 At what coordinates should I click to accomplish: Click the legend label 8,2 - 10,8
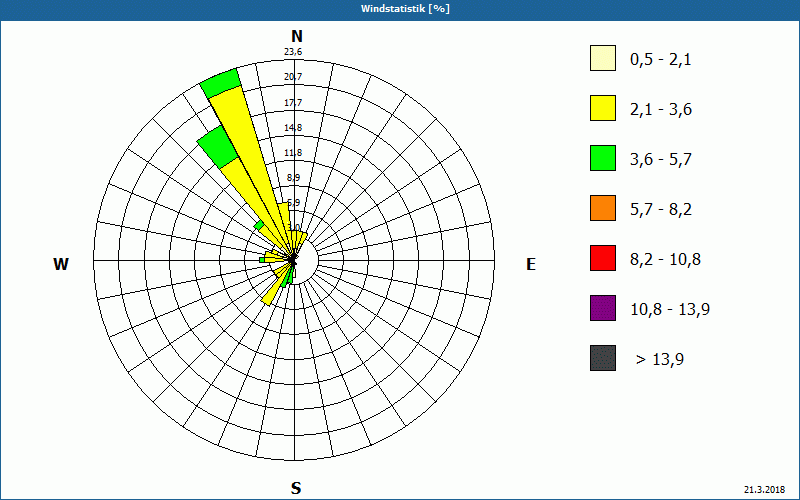(x=666, y=260)
